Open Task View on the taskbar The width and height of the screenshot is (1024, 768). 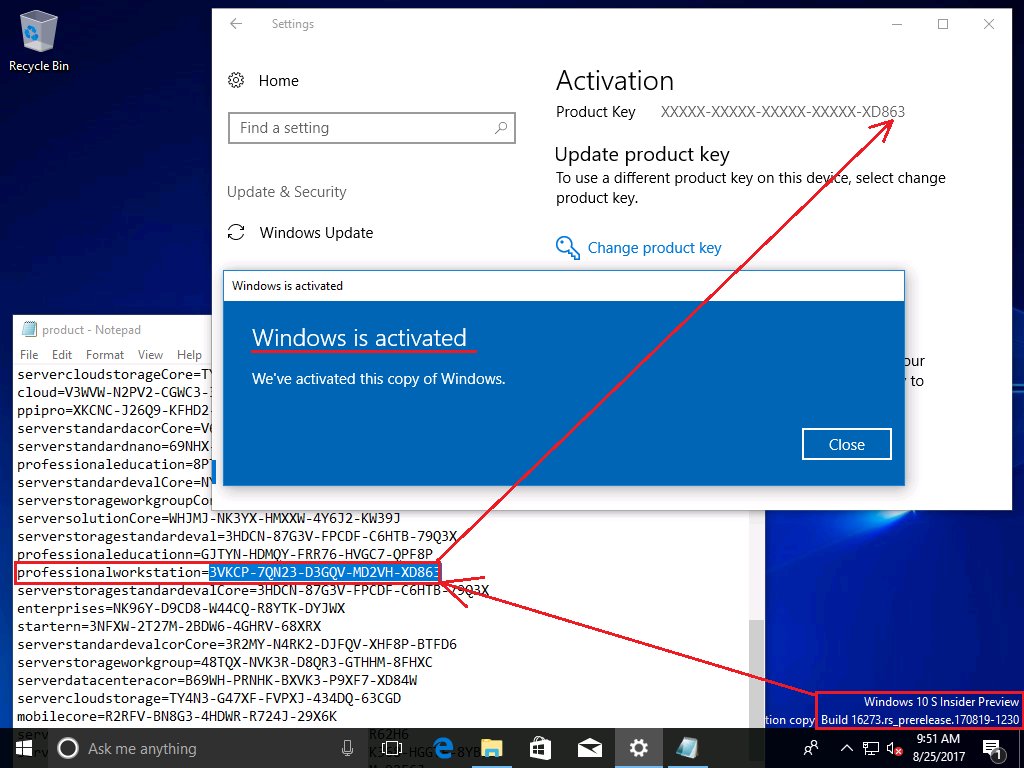391,748
